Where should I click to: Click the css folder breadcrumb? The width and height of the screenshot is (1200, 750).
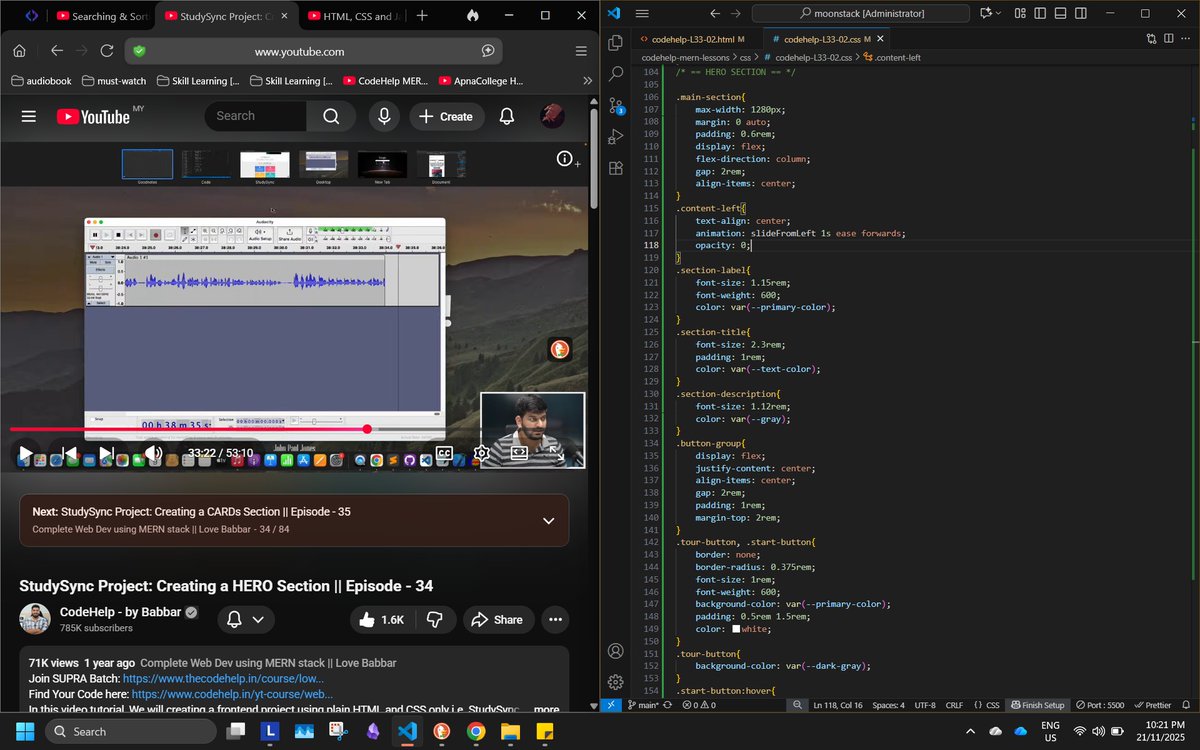pos(743,58)
